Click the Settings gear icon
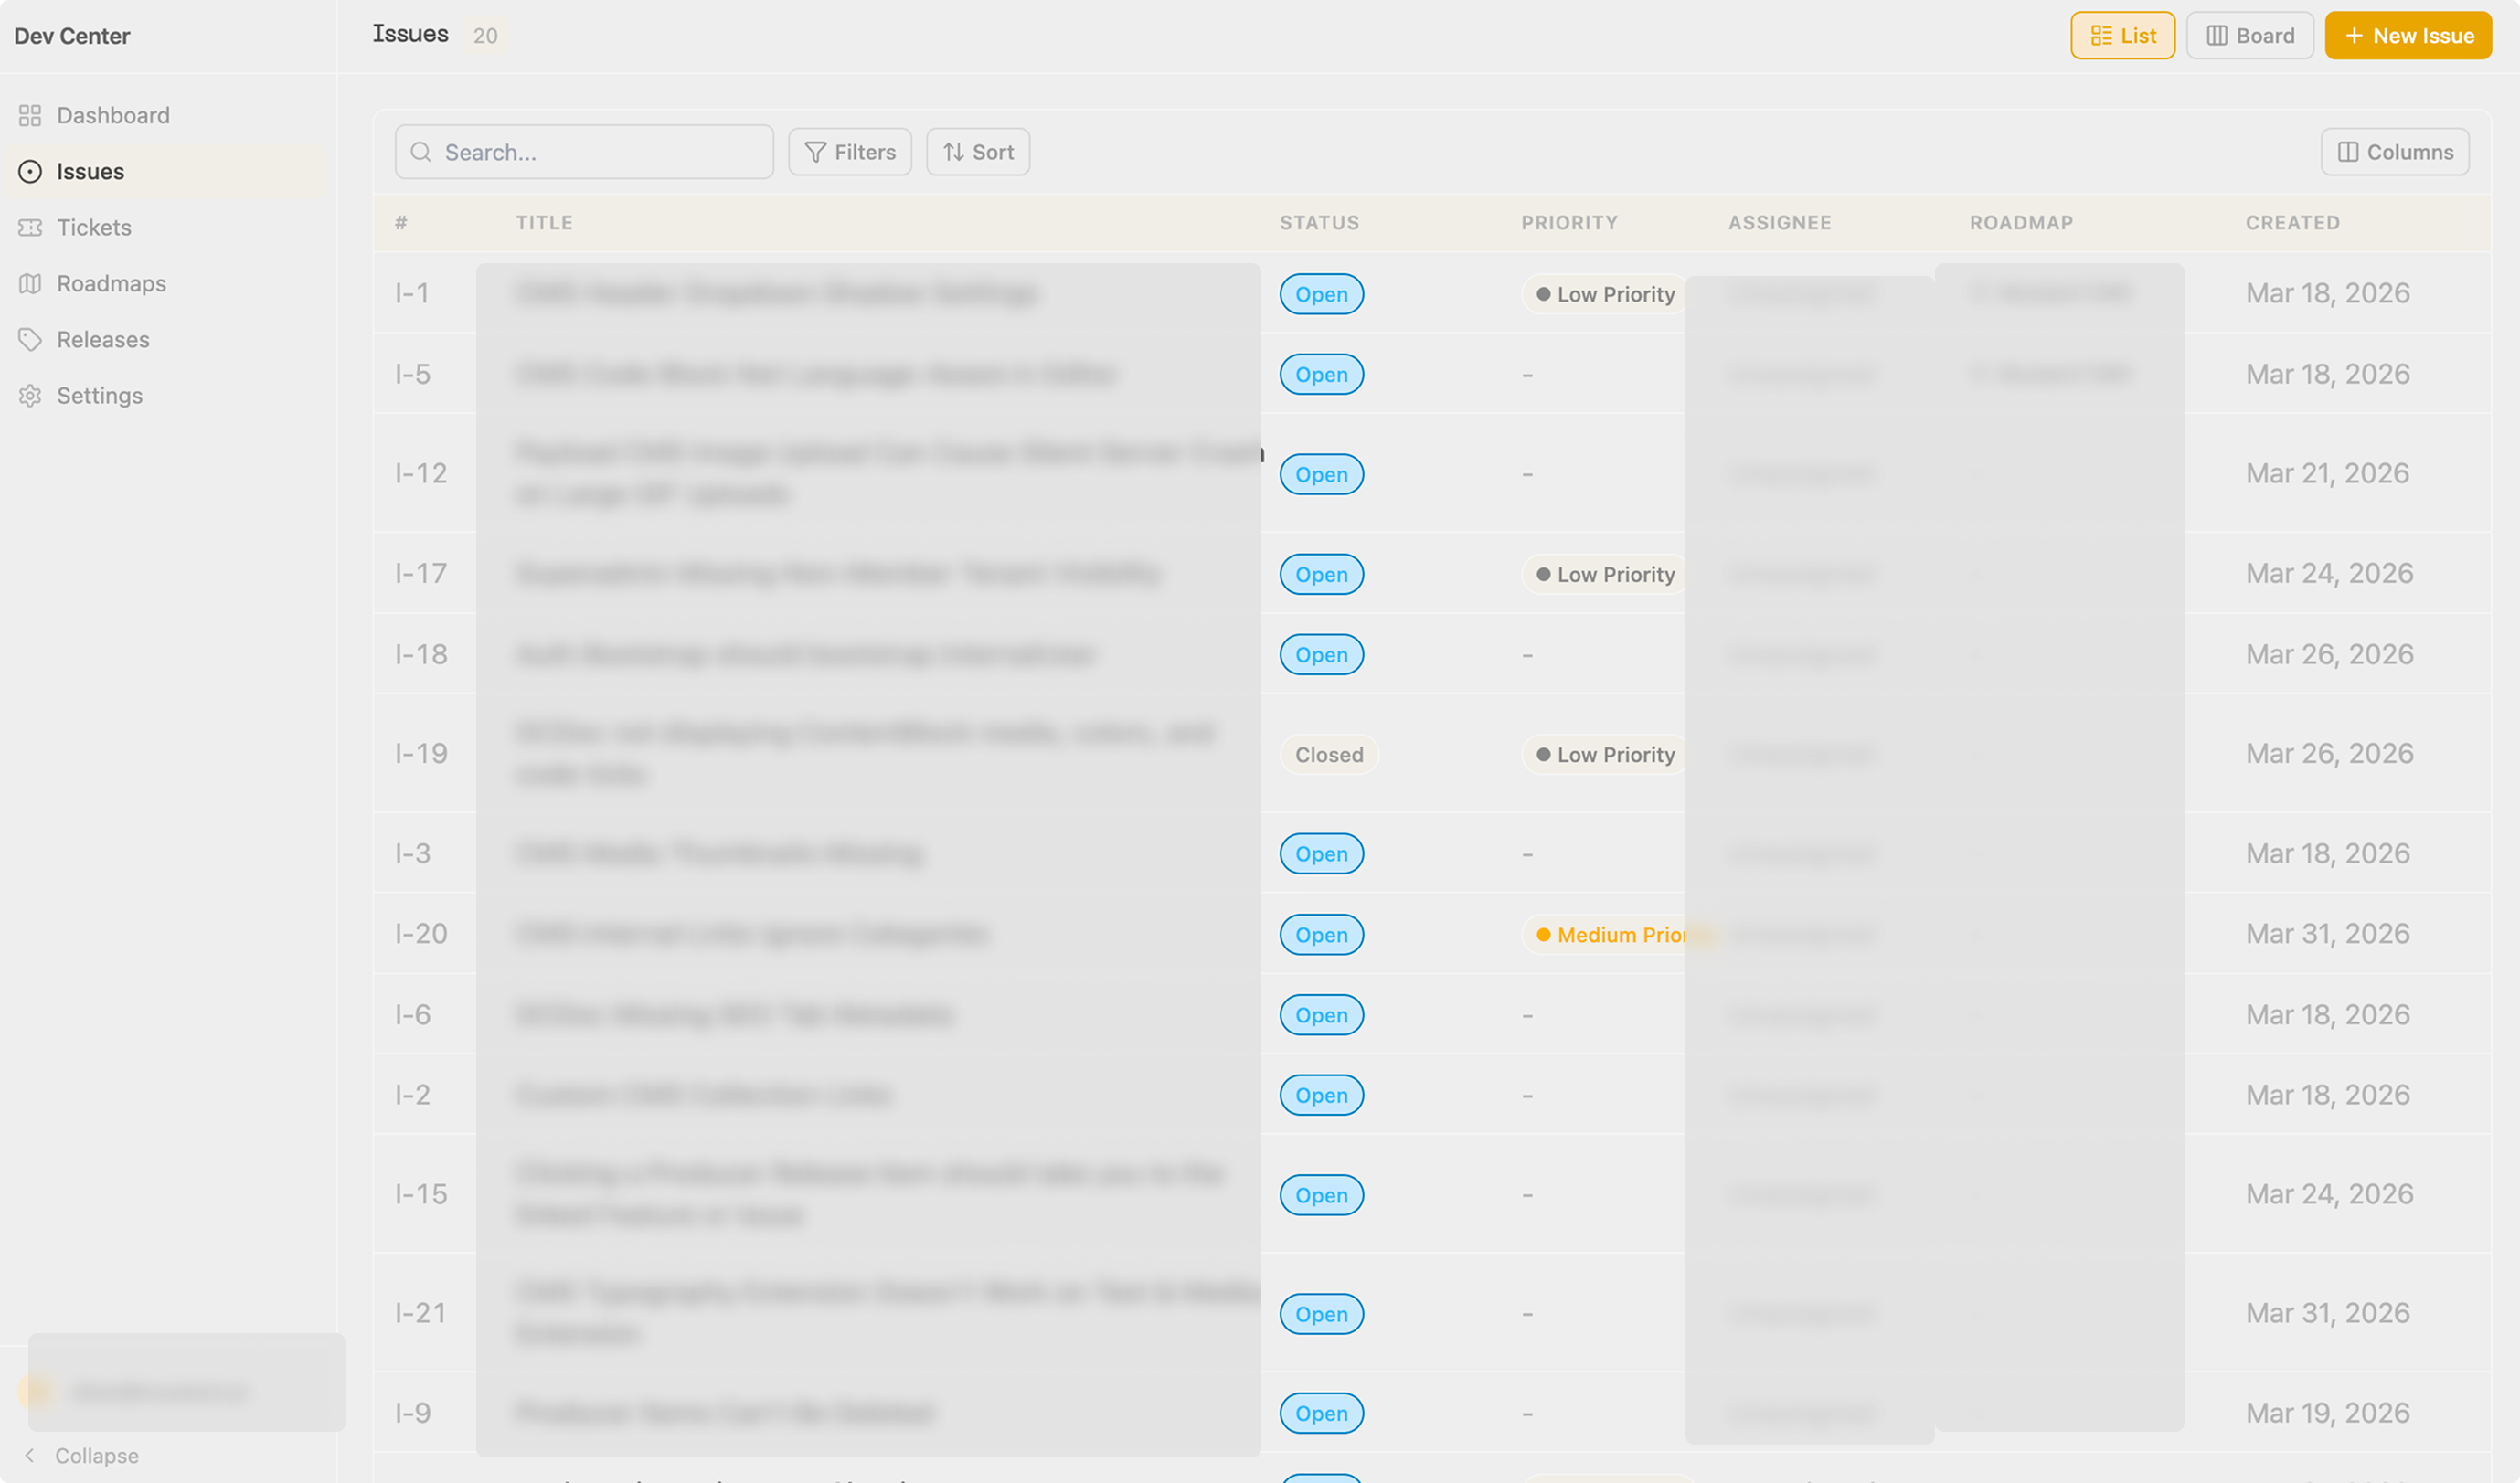The width and height of the screenshot is (2520, 1483). (30, 396)
